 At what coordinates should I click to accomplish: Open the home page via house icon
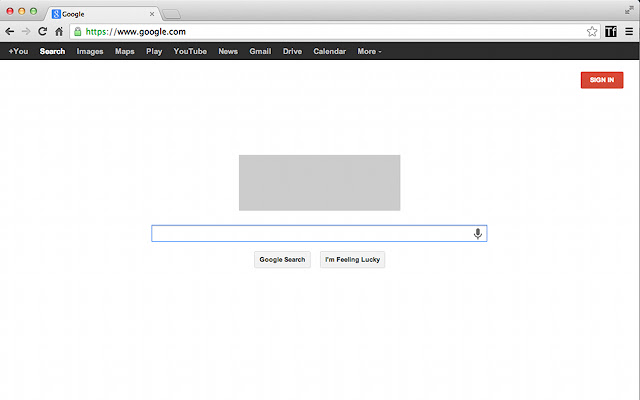(x=59, y=31)
